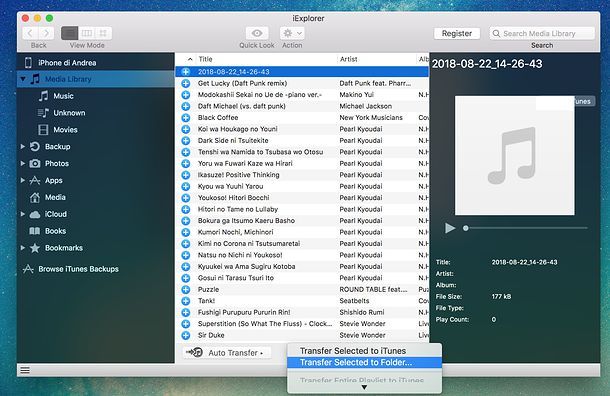This screenshot has height=396, width=610.
Task: Toggle sort direction arrow in header
Action: click(189, 59)
